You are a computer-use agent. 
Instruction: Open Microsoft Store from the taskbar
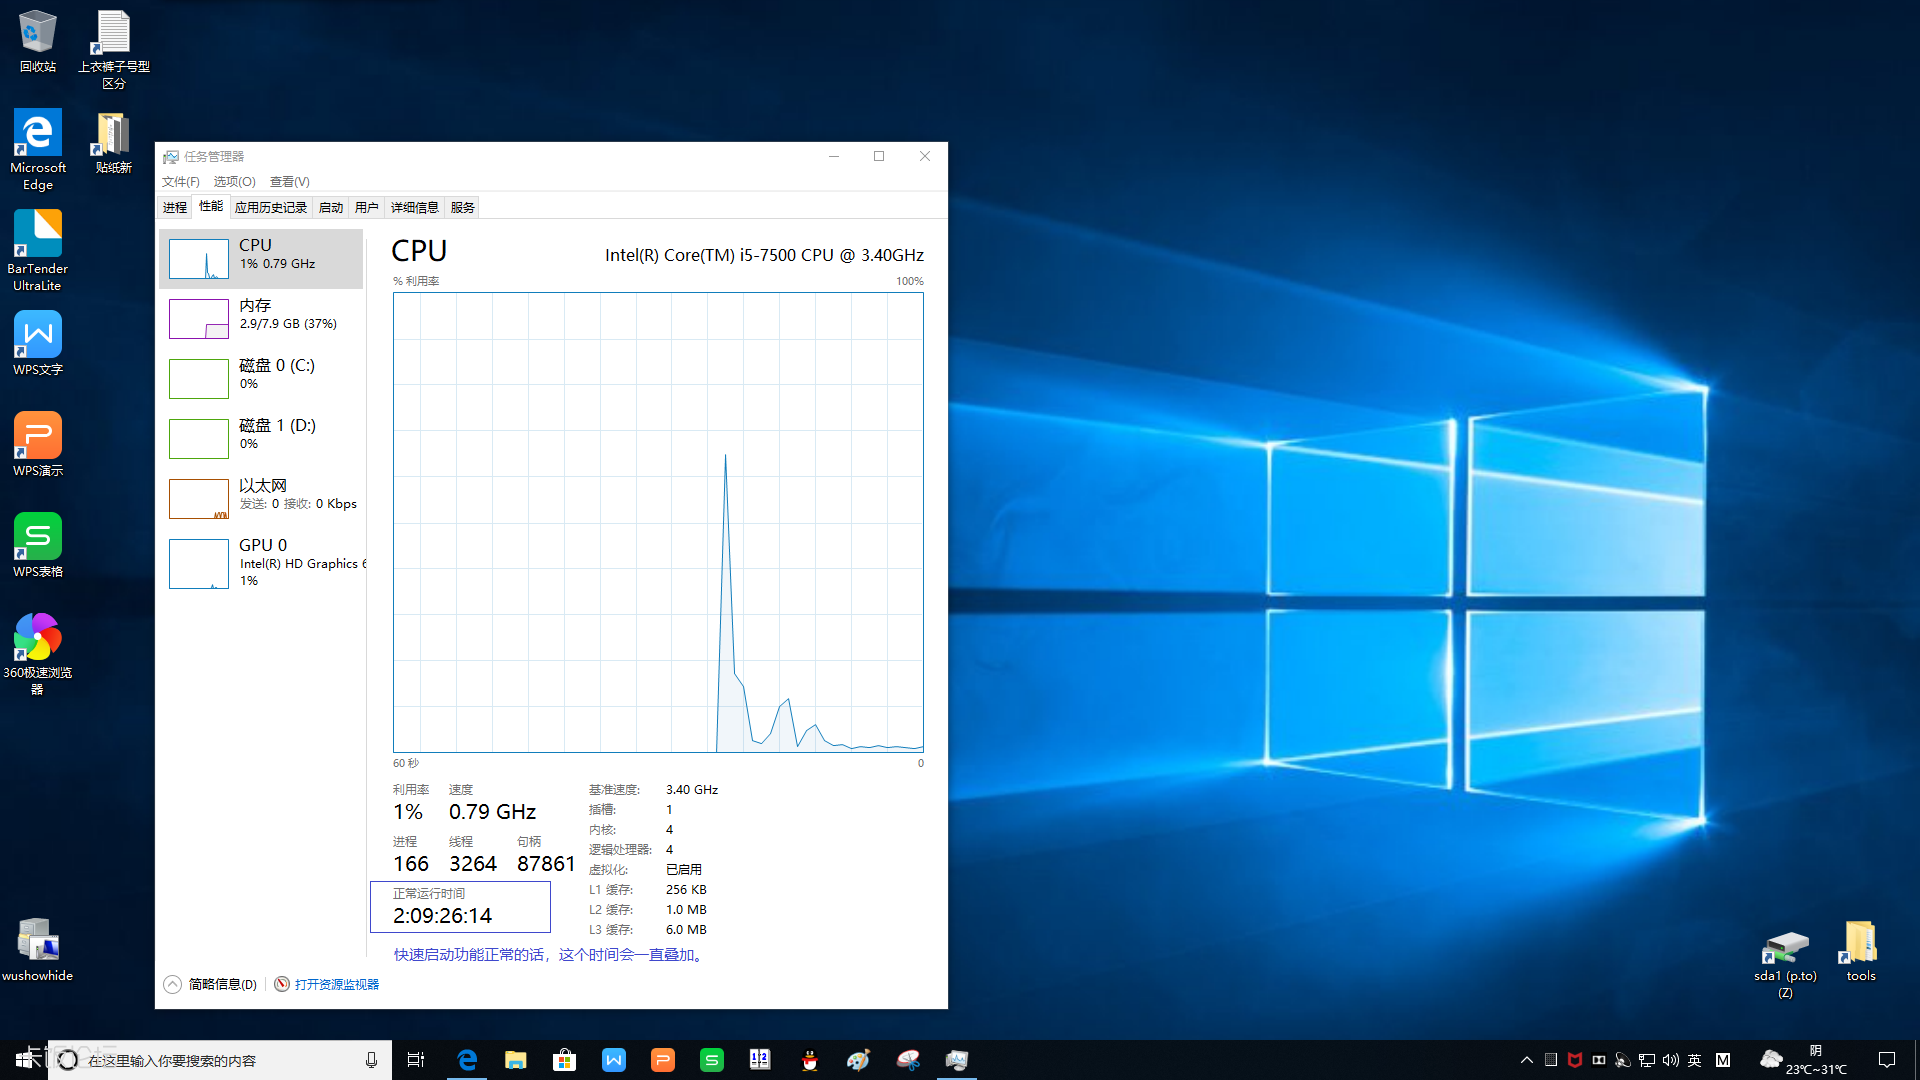tap(565, 1060)
